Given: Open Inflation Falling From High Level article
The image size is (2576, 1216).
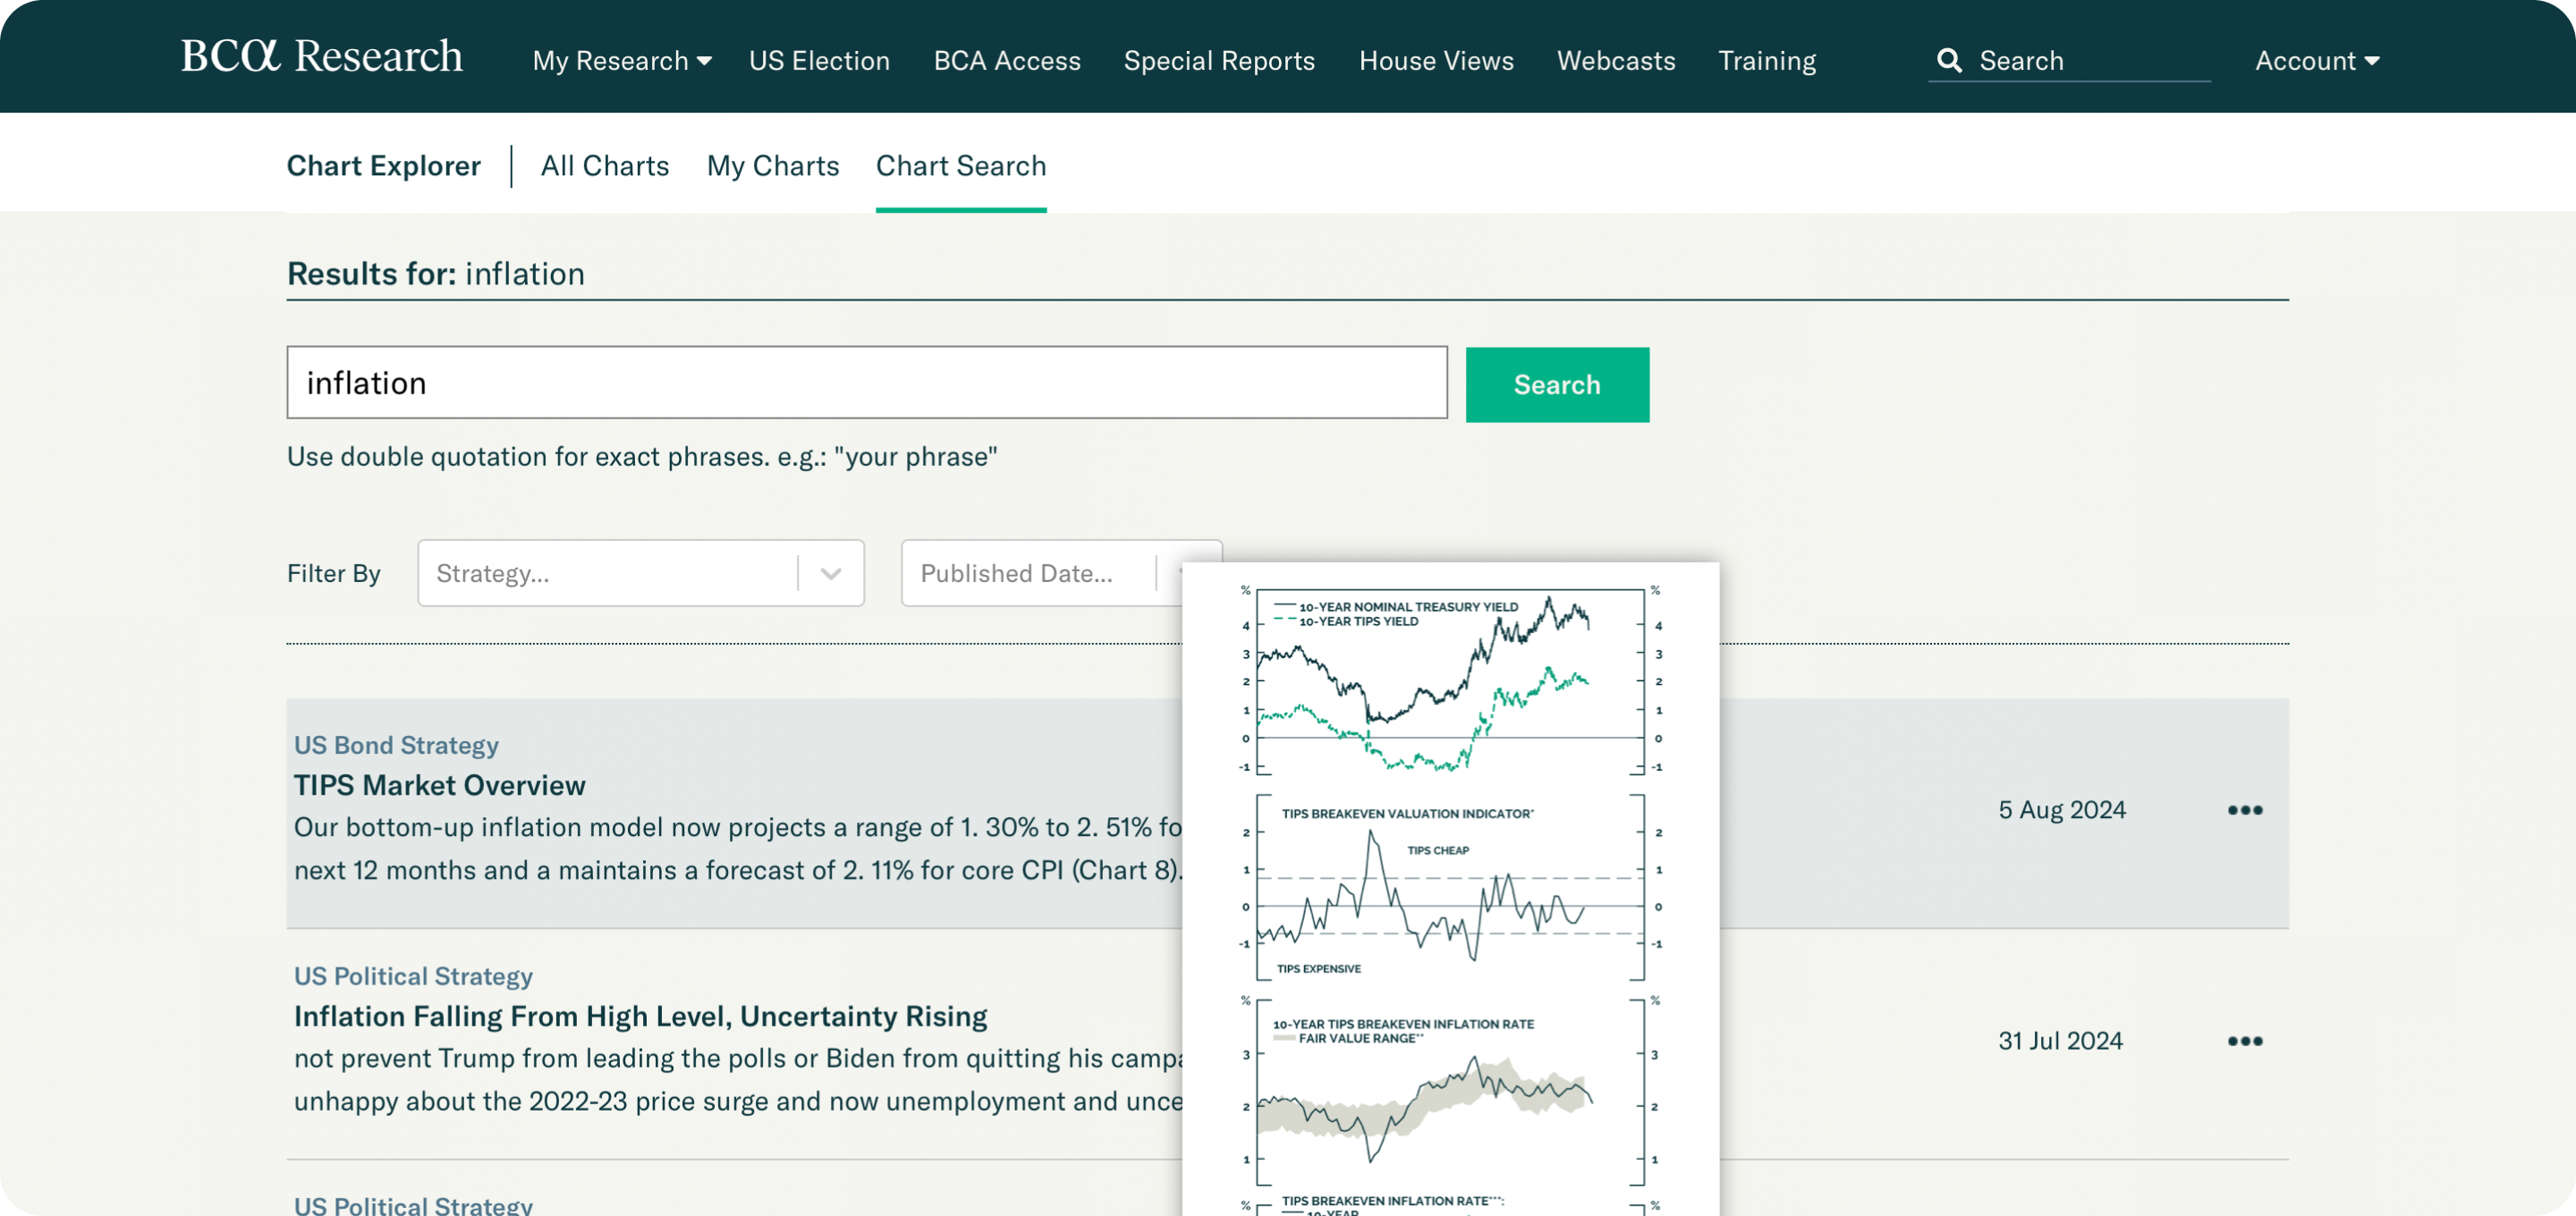Looking at the screenshot, I should point(640,1017).
